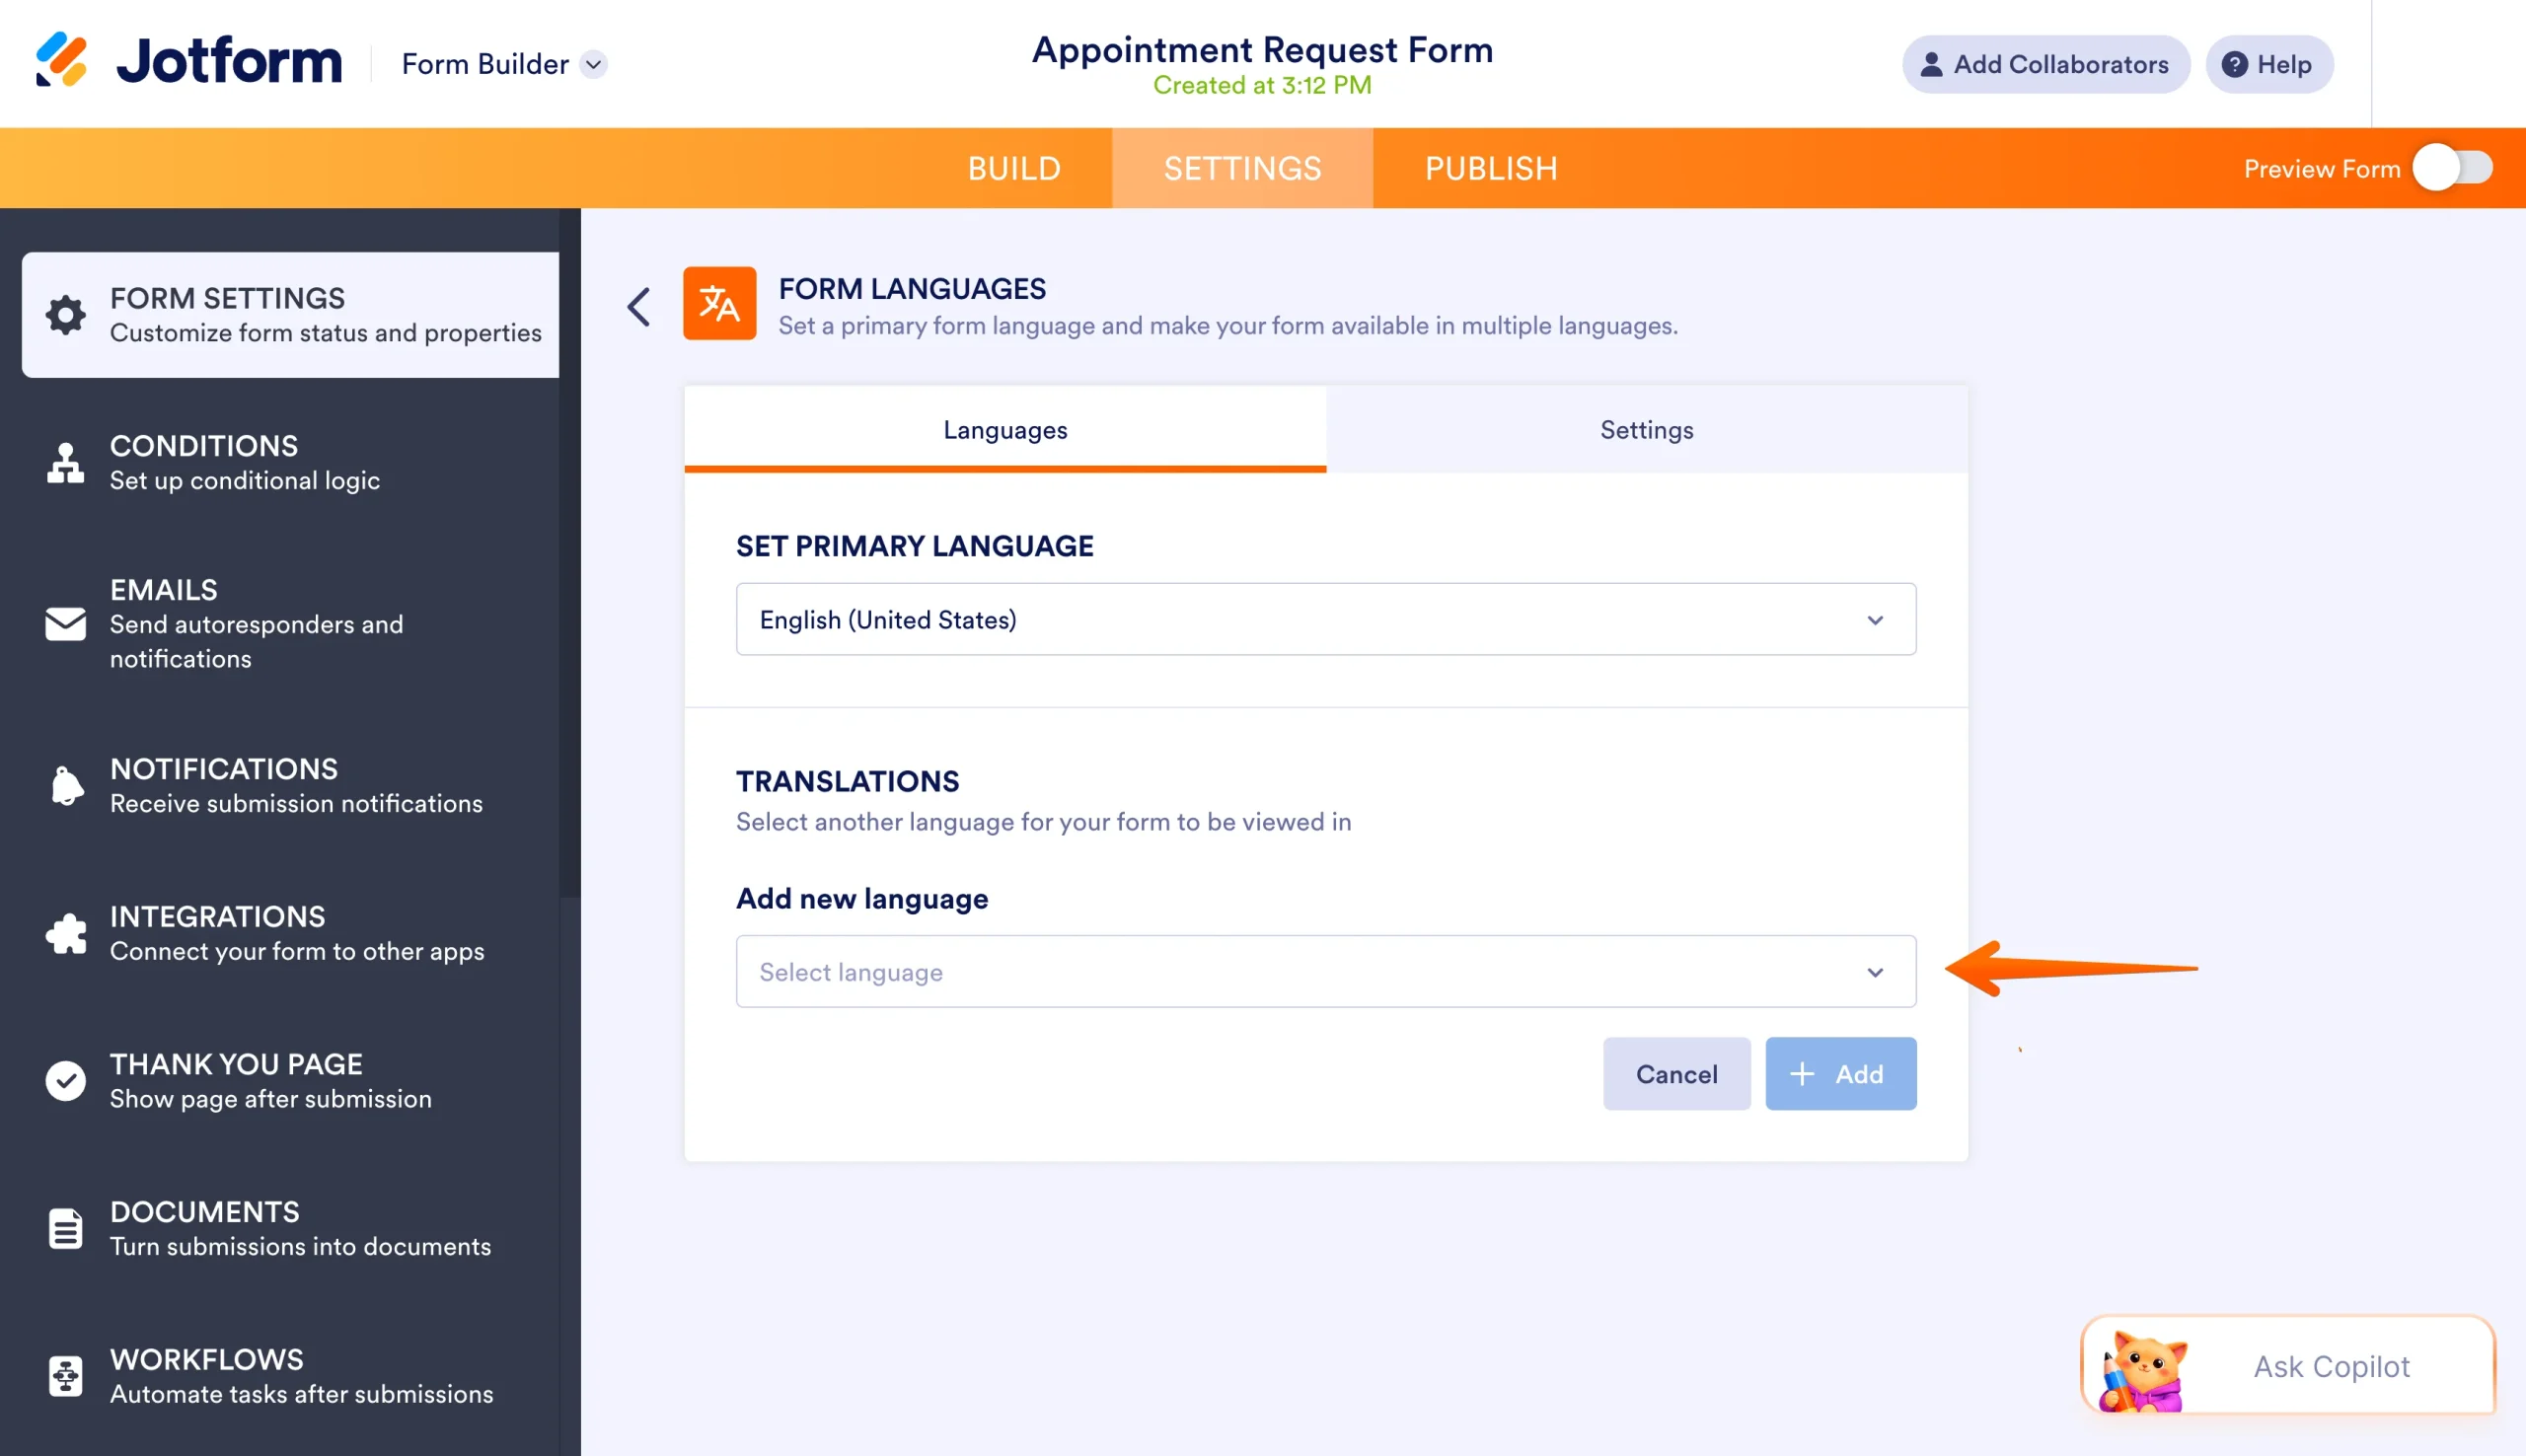Click the Conditions hierarchy icon
Image resolution: width=2526 pixels, height=1456 pixels.
(x=66, y=463)
